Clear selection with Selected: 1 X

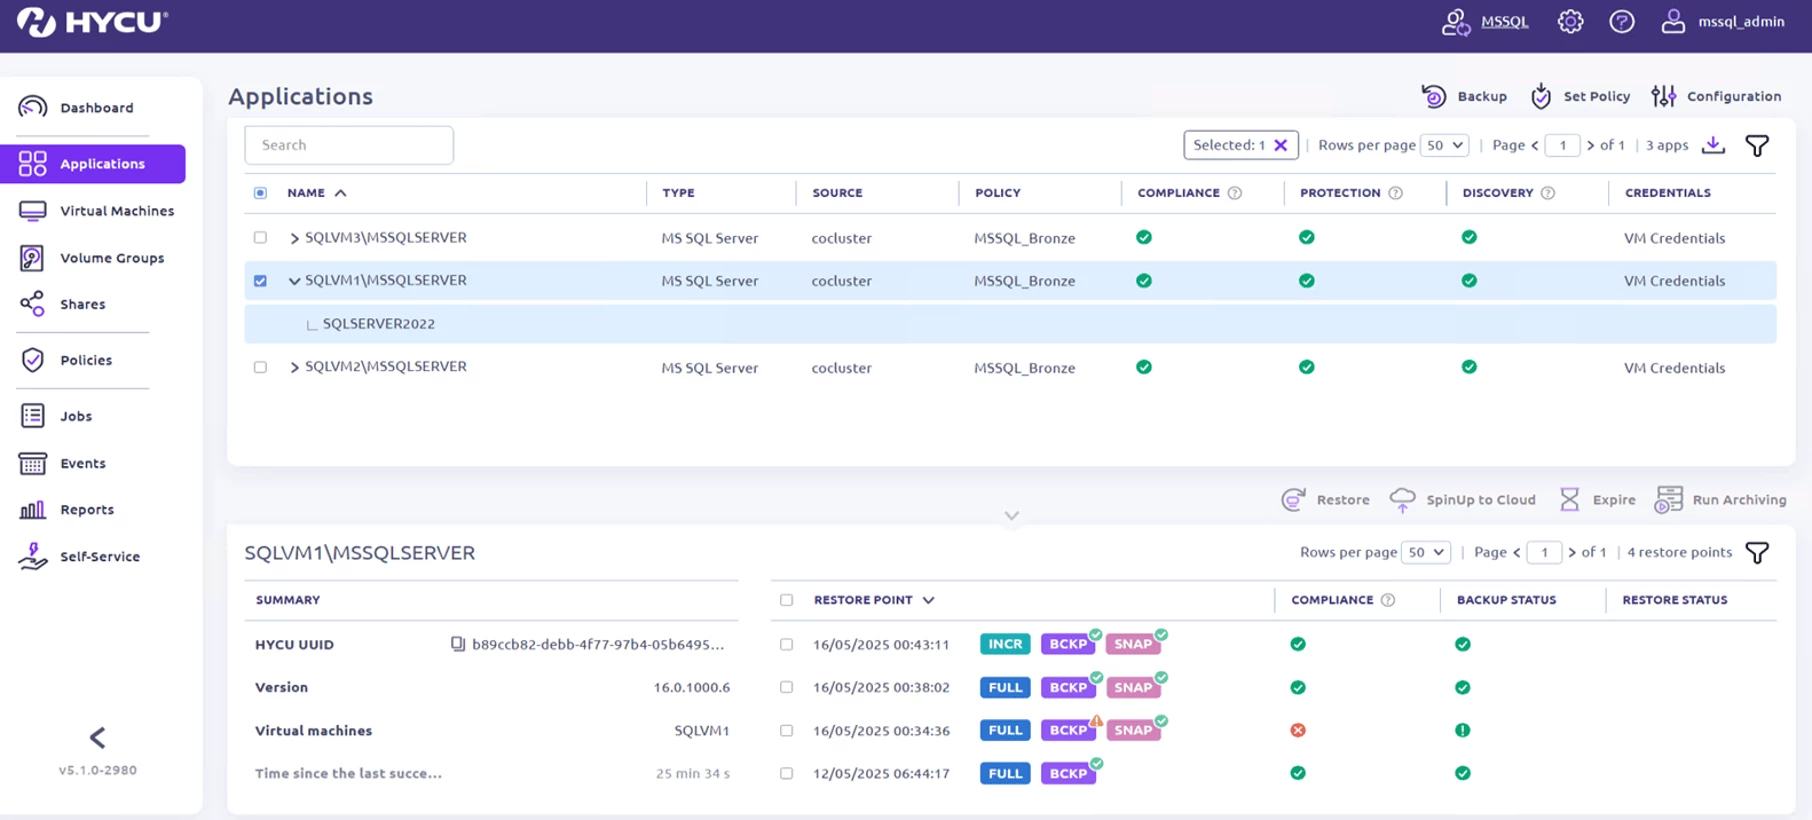1280,145
